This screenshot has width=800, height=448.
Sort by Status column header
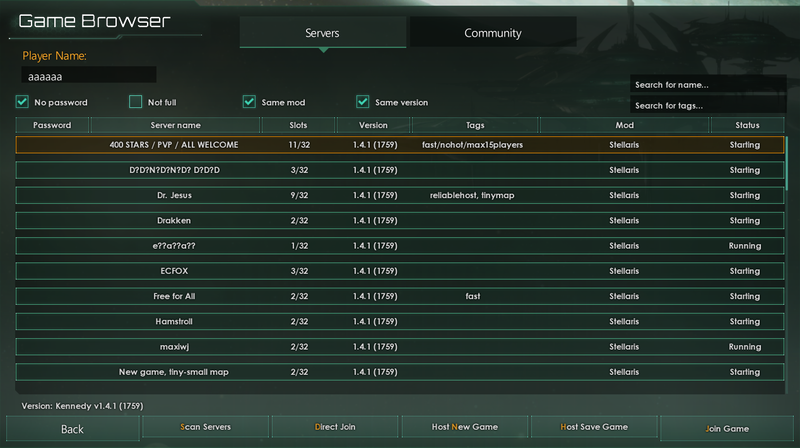(747, 125)
